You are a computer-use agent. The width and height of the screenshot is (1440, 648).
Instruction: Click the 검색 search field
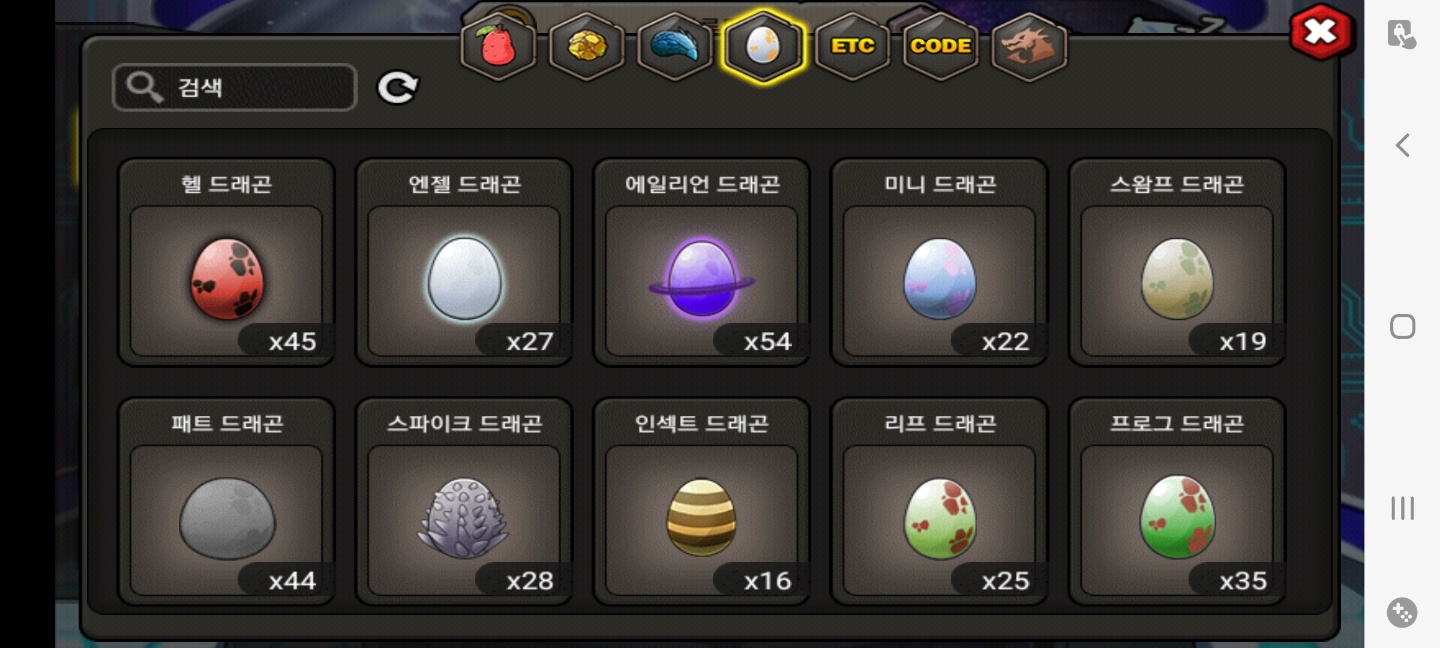(234, 88)
